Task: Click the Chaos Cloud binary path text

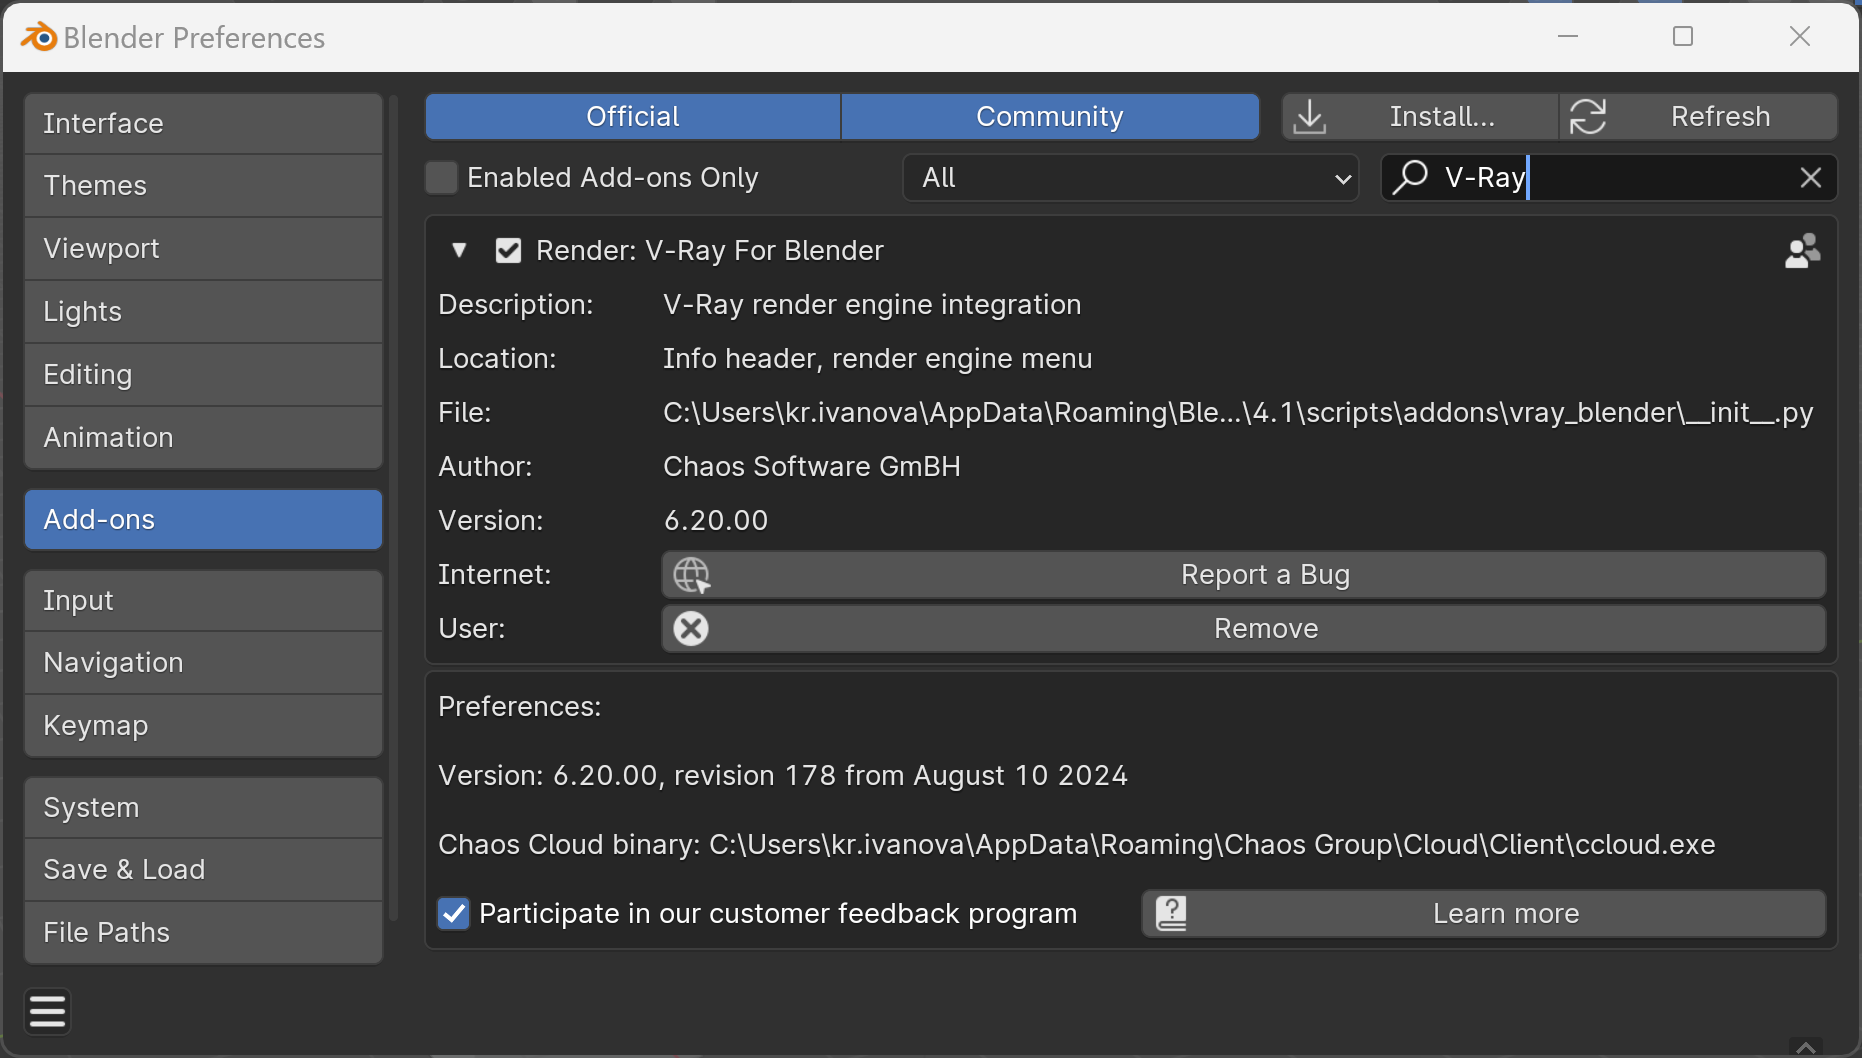Action: [1077, 845]
